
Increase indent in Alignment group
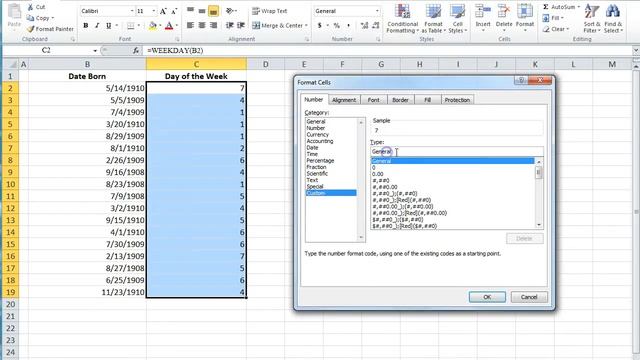[241, 25]
